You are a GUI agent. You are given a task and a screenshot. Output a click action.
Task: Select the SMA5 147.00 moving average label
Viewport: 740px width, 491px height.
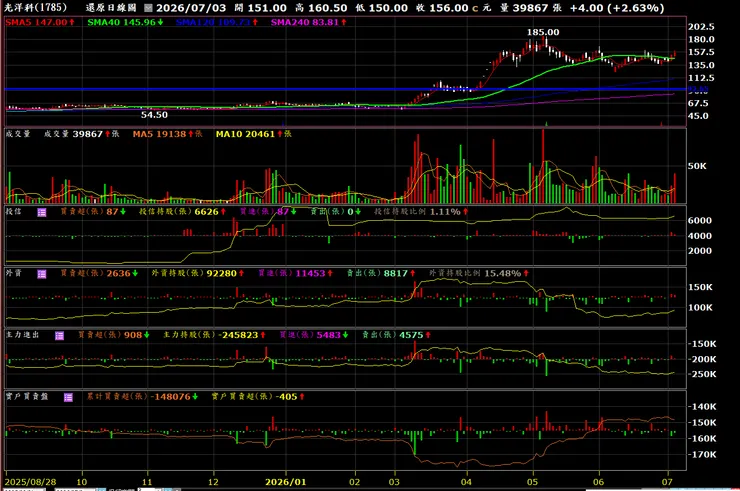[x=40, y=22]
